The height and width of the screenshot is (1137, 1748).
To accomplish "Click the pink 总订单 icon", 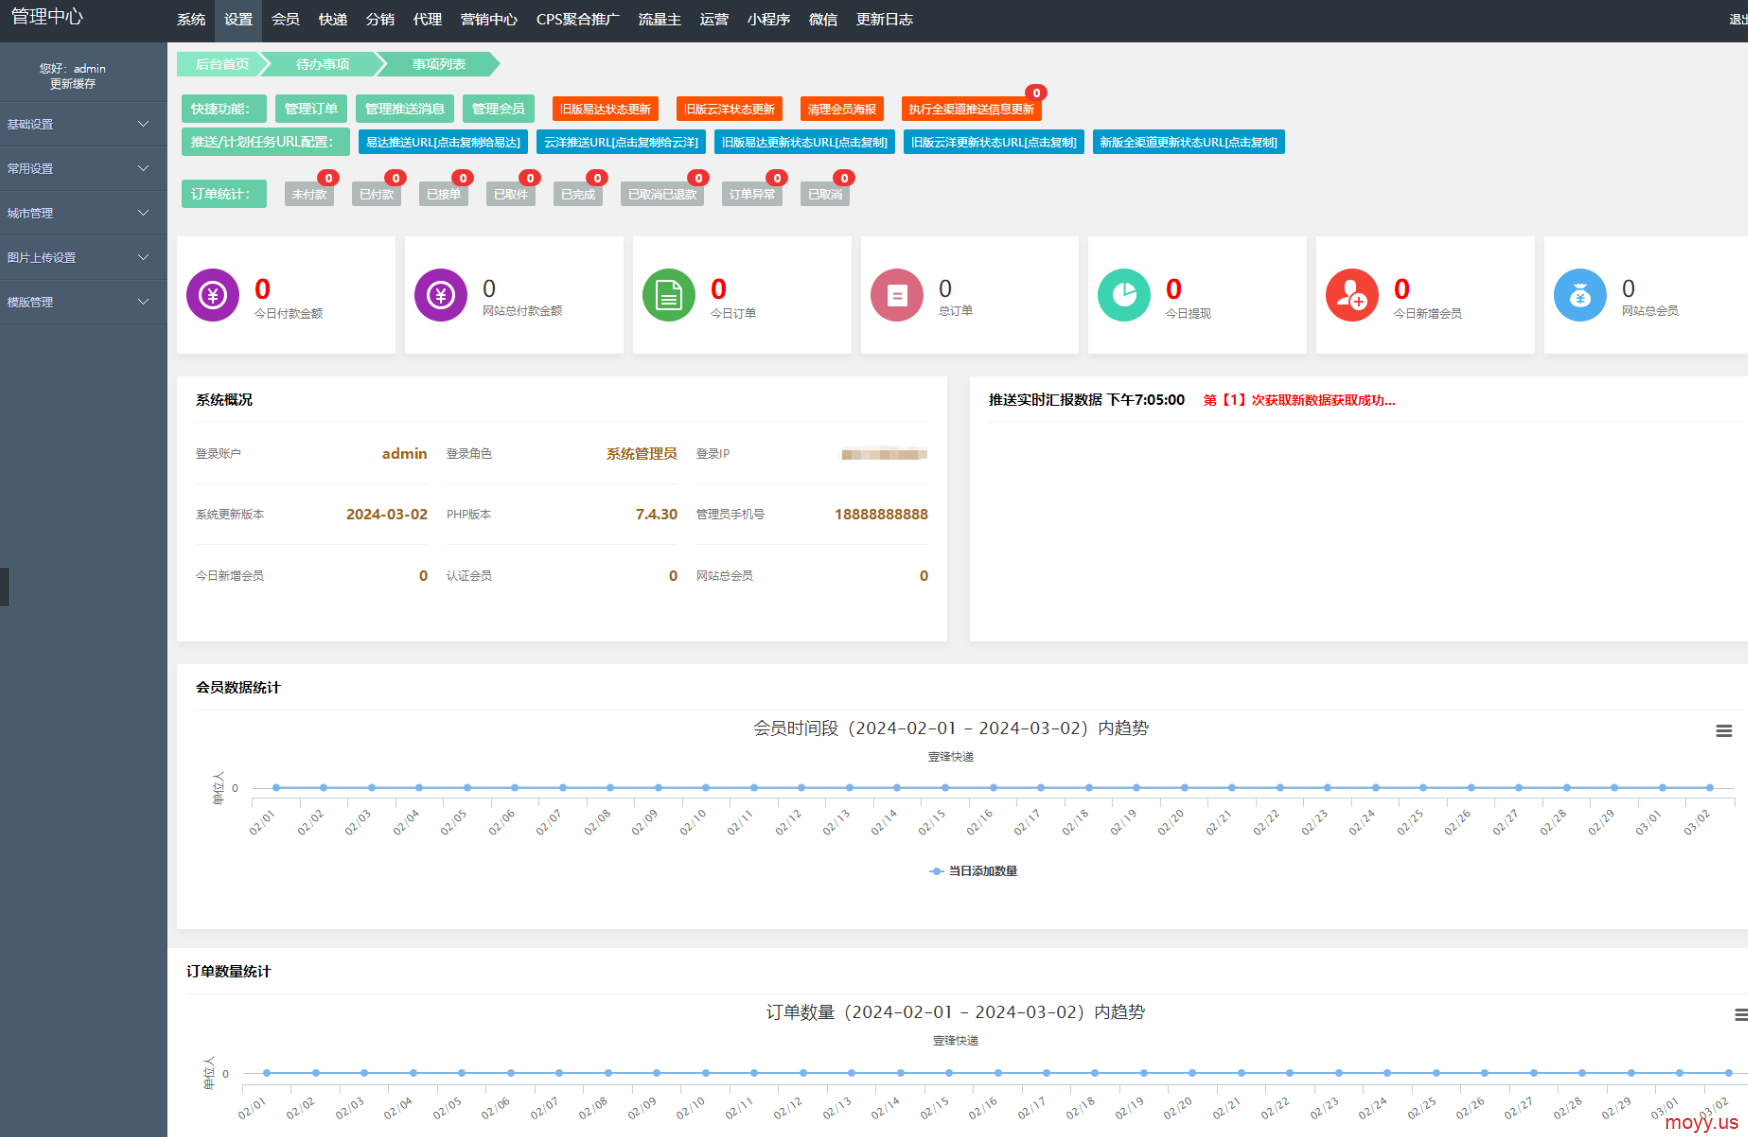I will click(x=897, y=295).
